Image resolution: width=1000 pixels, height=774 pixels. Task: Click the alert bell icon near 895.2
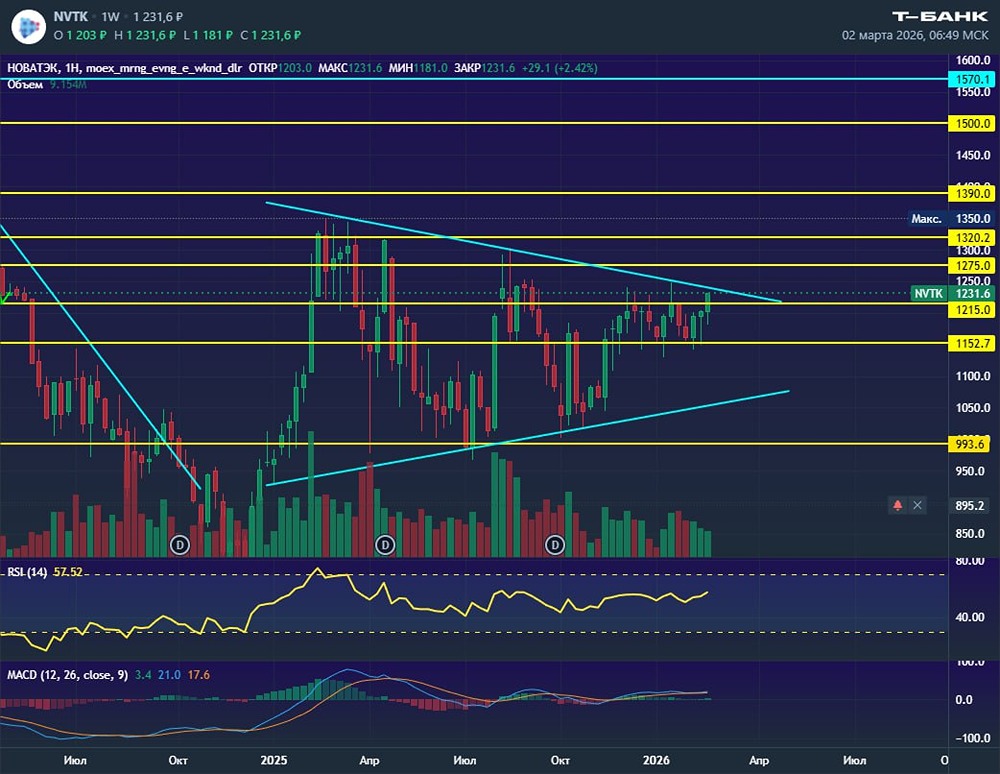(x=897, y=505)
